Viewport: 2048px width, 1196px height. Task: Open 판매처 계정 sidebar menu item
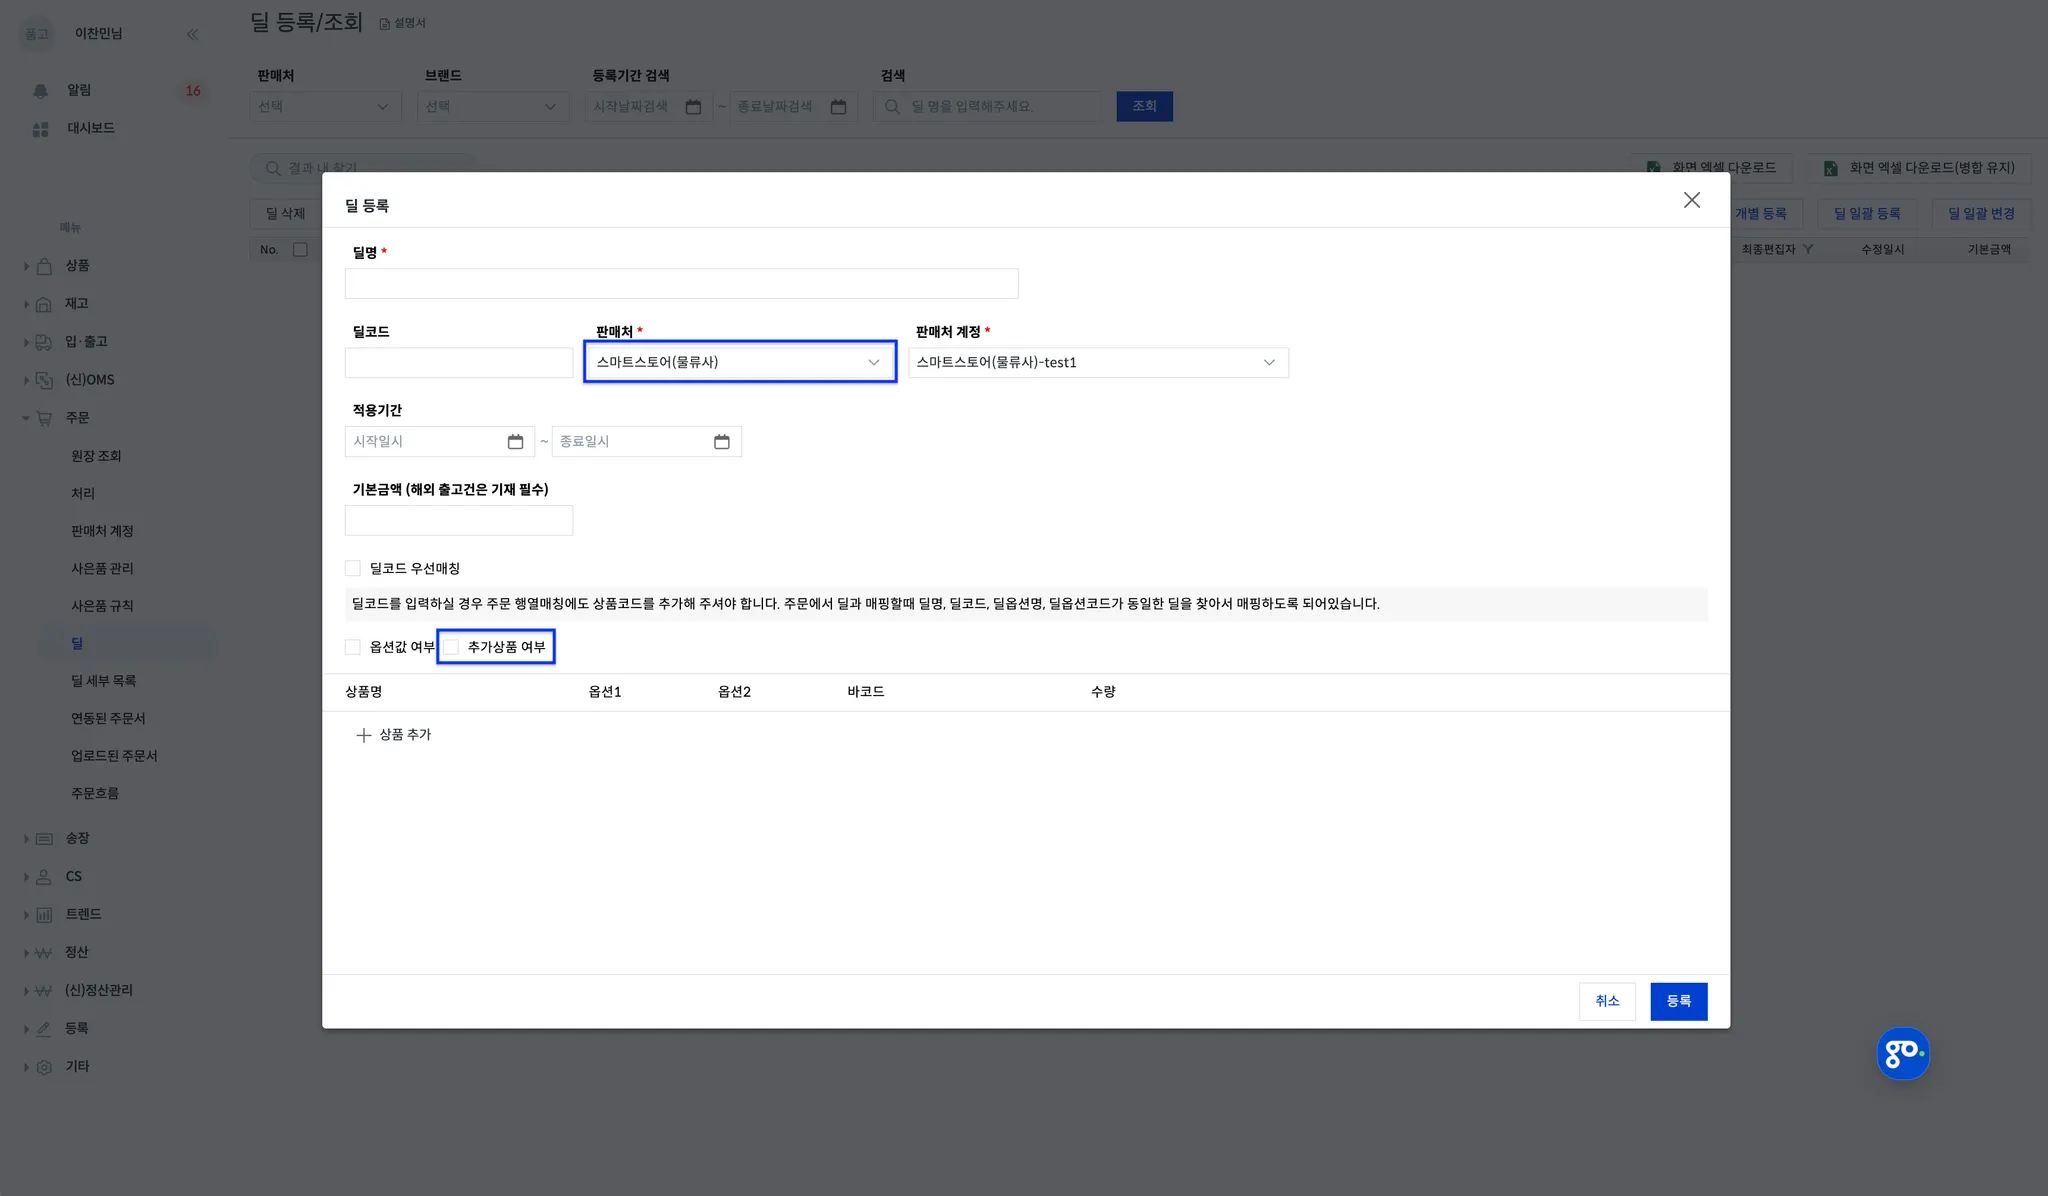(102, 531)
